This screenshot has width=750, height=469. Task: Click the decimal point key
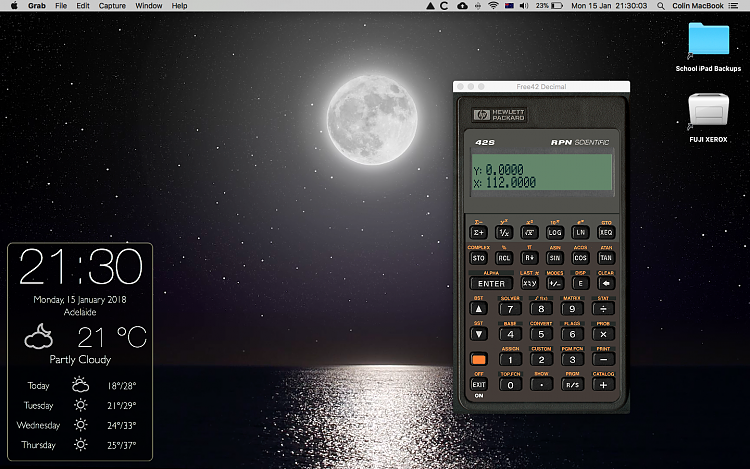click(x=541, y=385)
